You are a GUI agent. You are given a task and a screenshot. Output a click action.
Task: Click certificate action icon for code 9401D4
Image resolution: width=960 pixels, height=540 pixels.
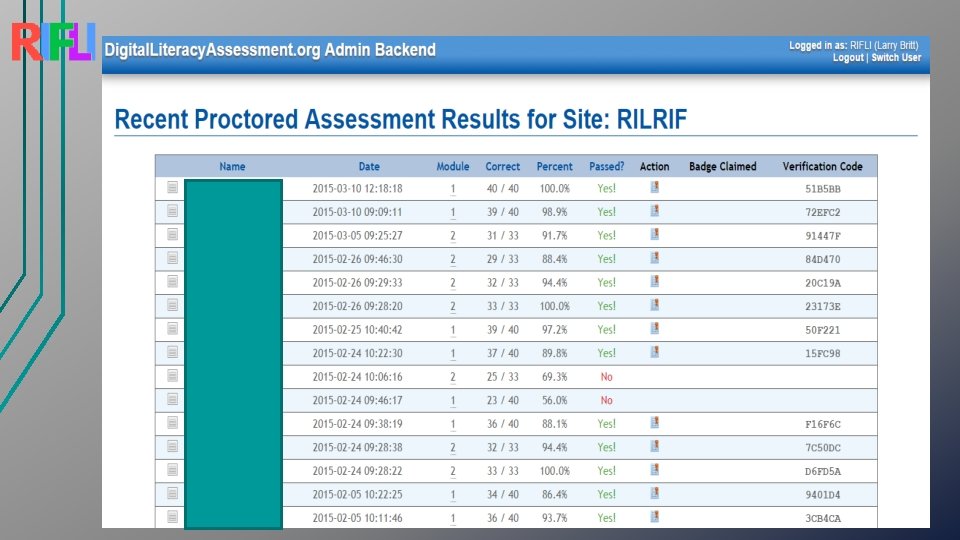coord(654,493)
